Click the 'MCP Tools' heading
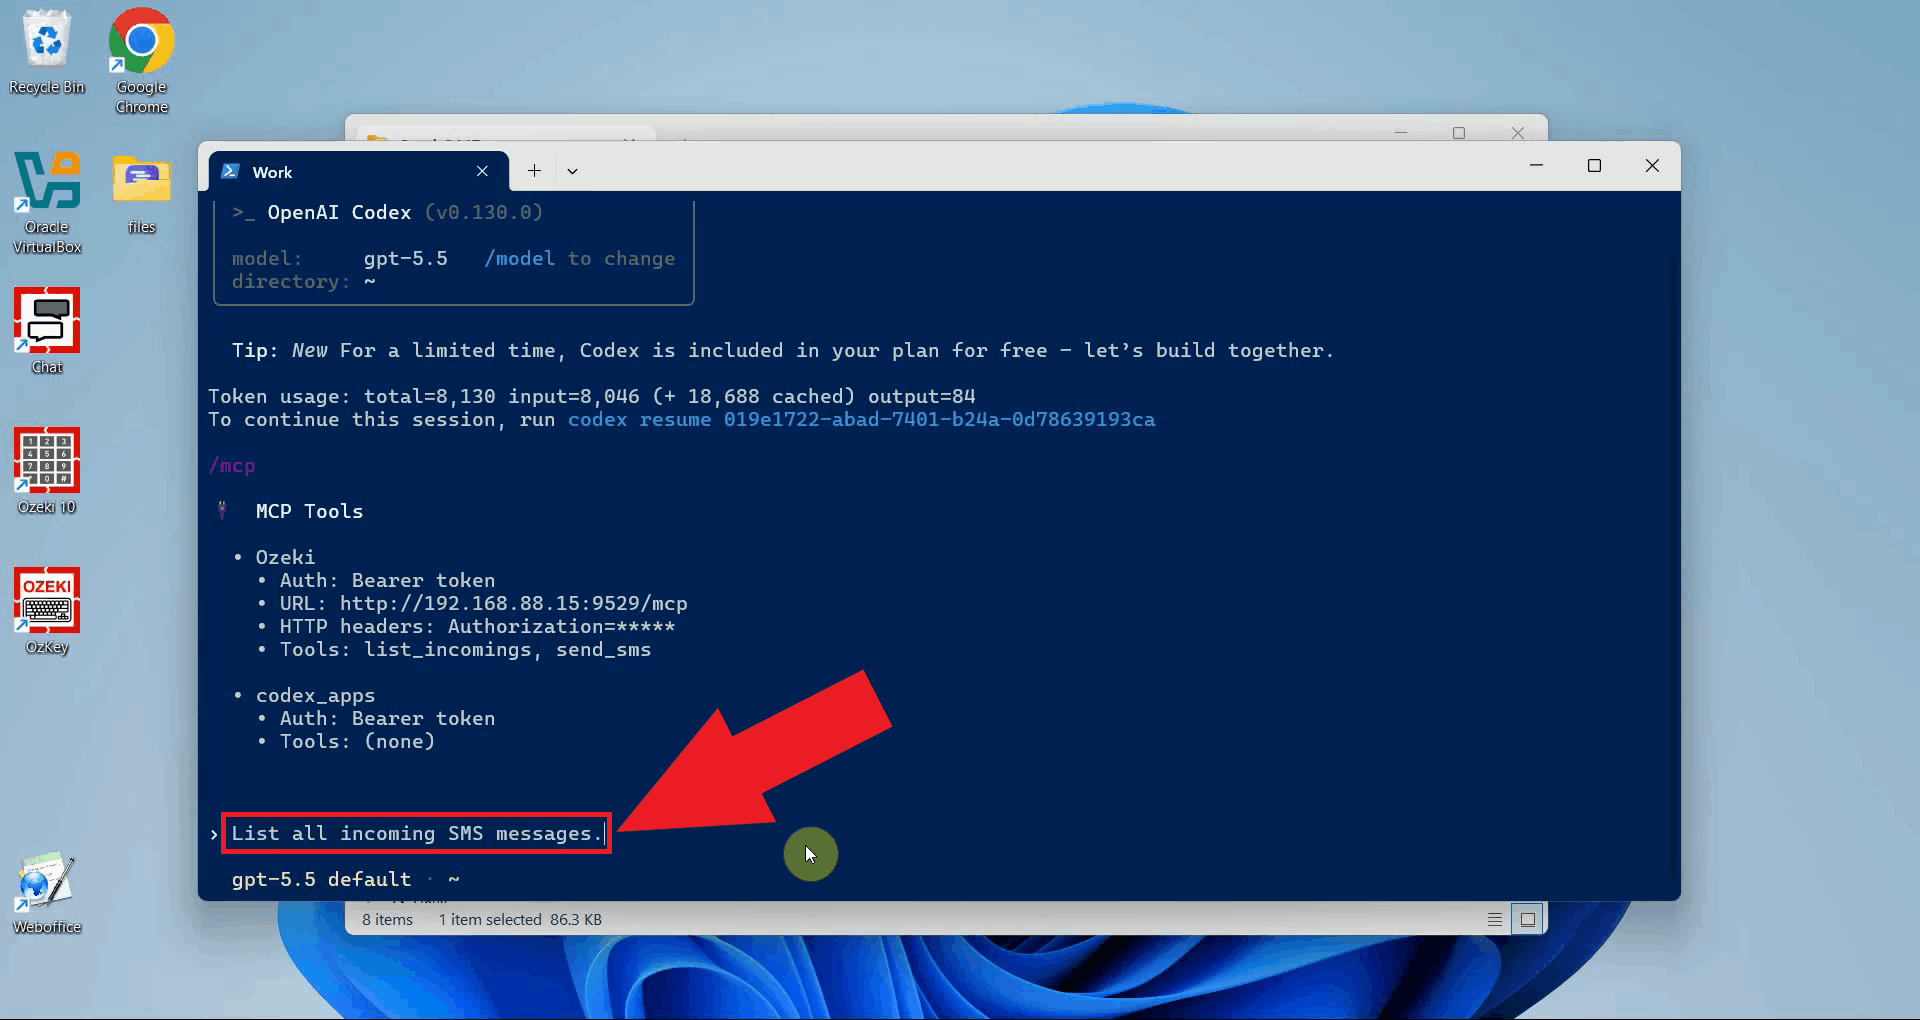Screen dimensions: 1920x1020 pyautogui.click(x=309, y=511)
